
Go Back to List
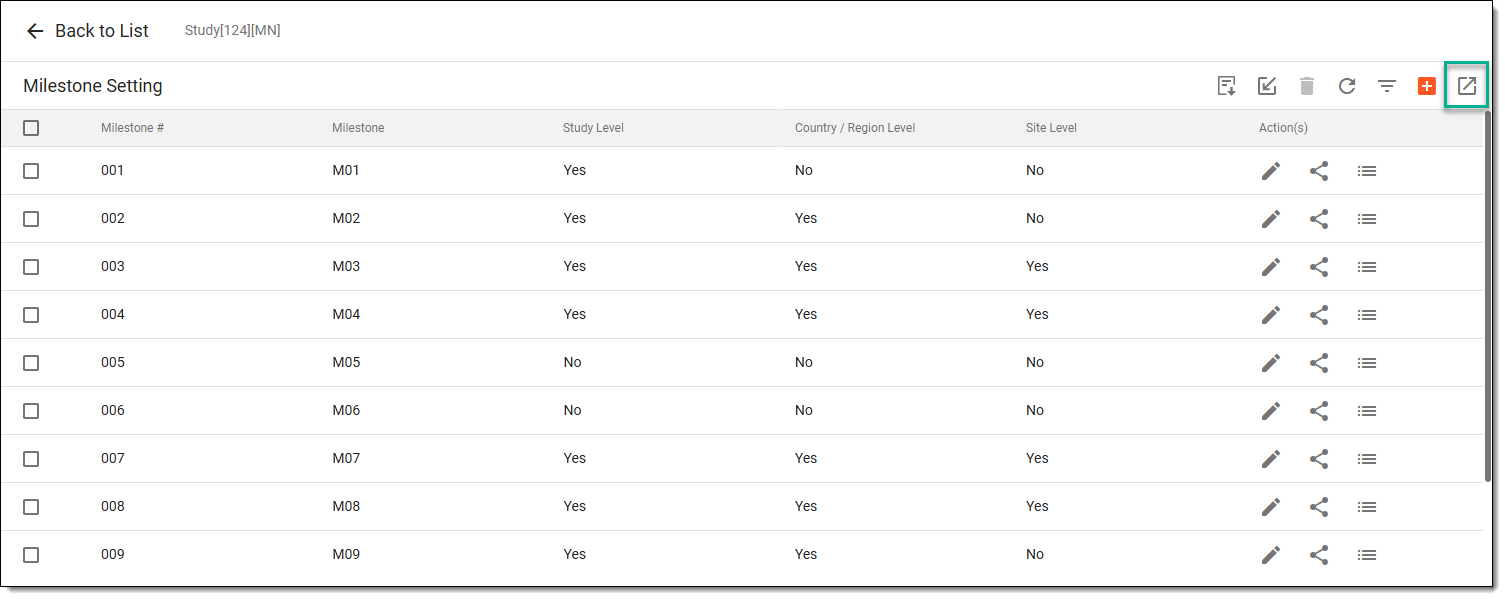pos(101,31)
